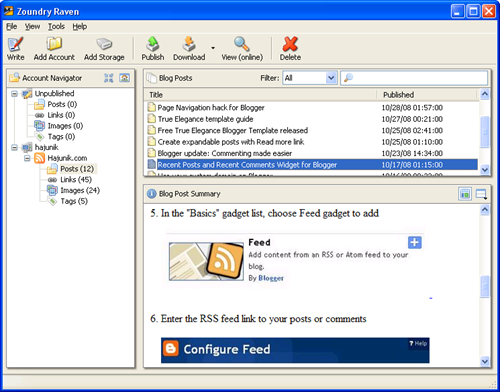Click the View (online) magnifier icon
The width and height of the screenshot is (500, 392).
[242, 44]
